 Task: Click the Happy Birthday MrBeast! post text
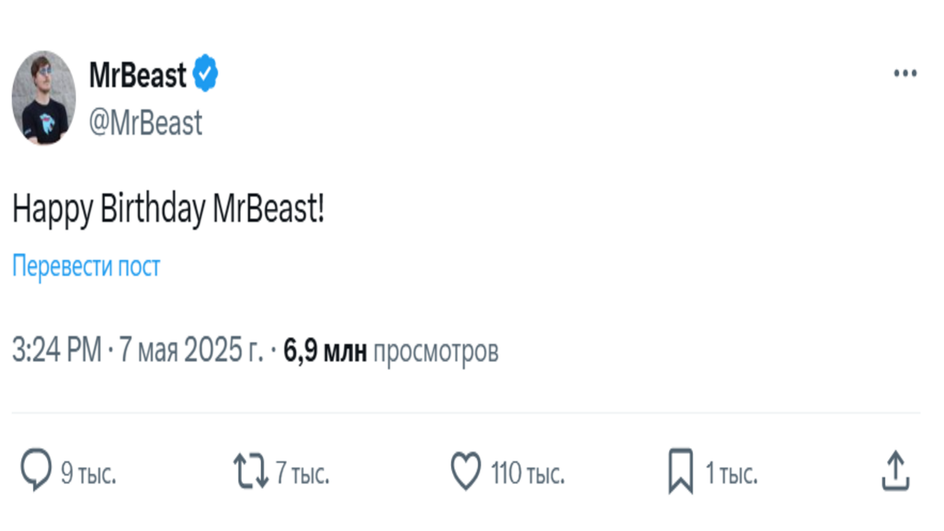point(169,210)
